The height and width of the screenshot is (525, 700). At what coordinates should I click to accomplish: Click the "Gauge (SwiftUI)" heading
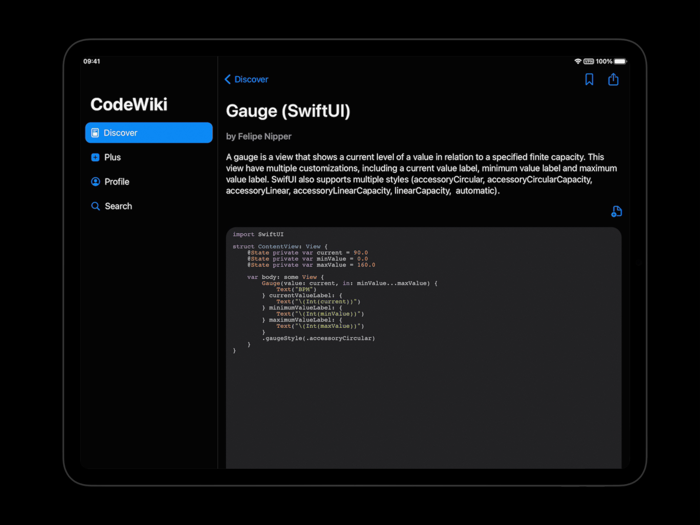288,111
